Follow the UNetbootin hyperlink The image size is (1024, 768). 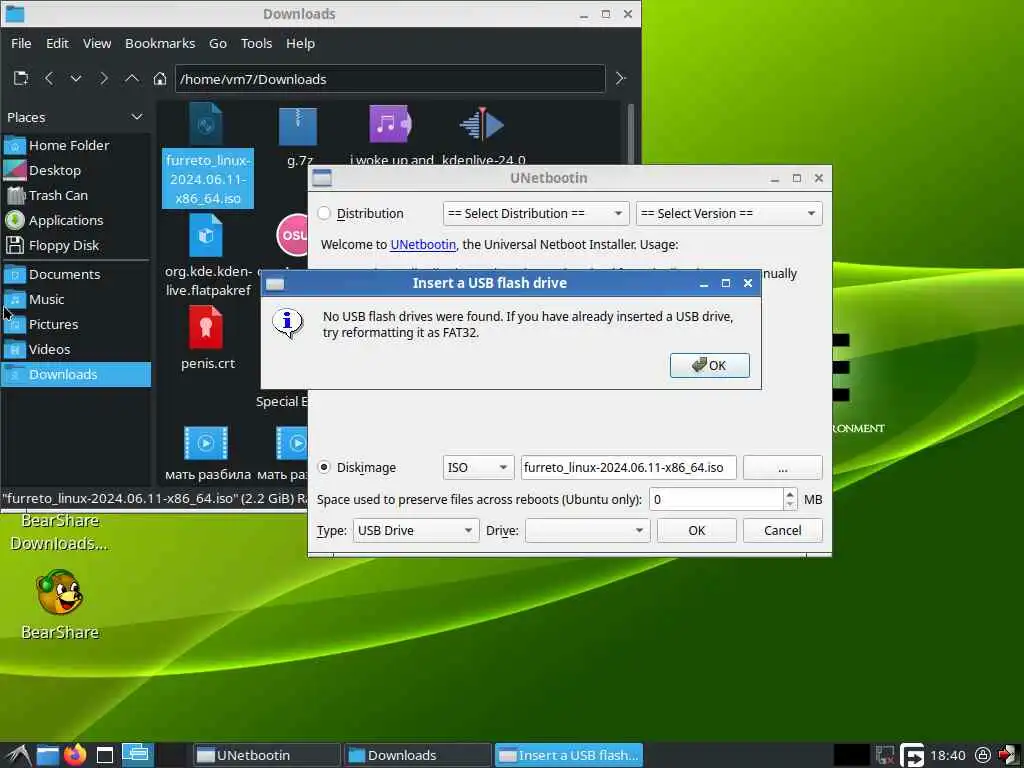[423, 244]
